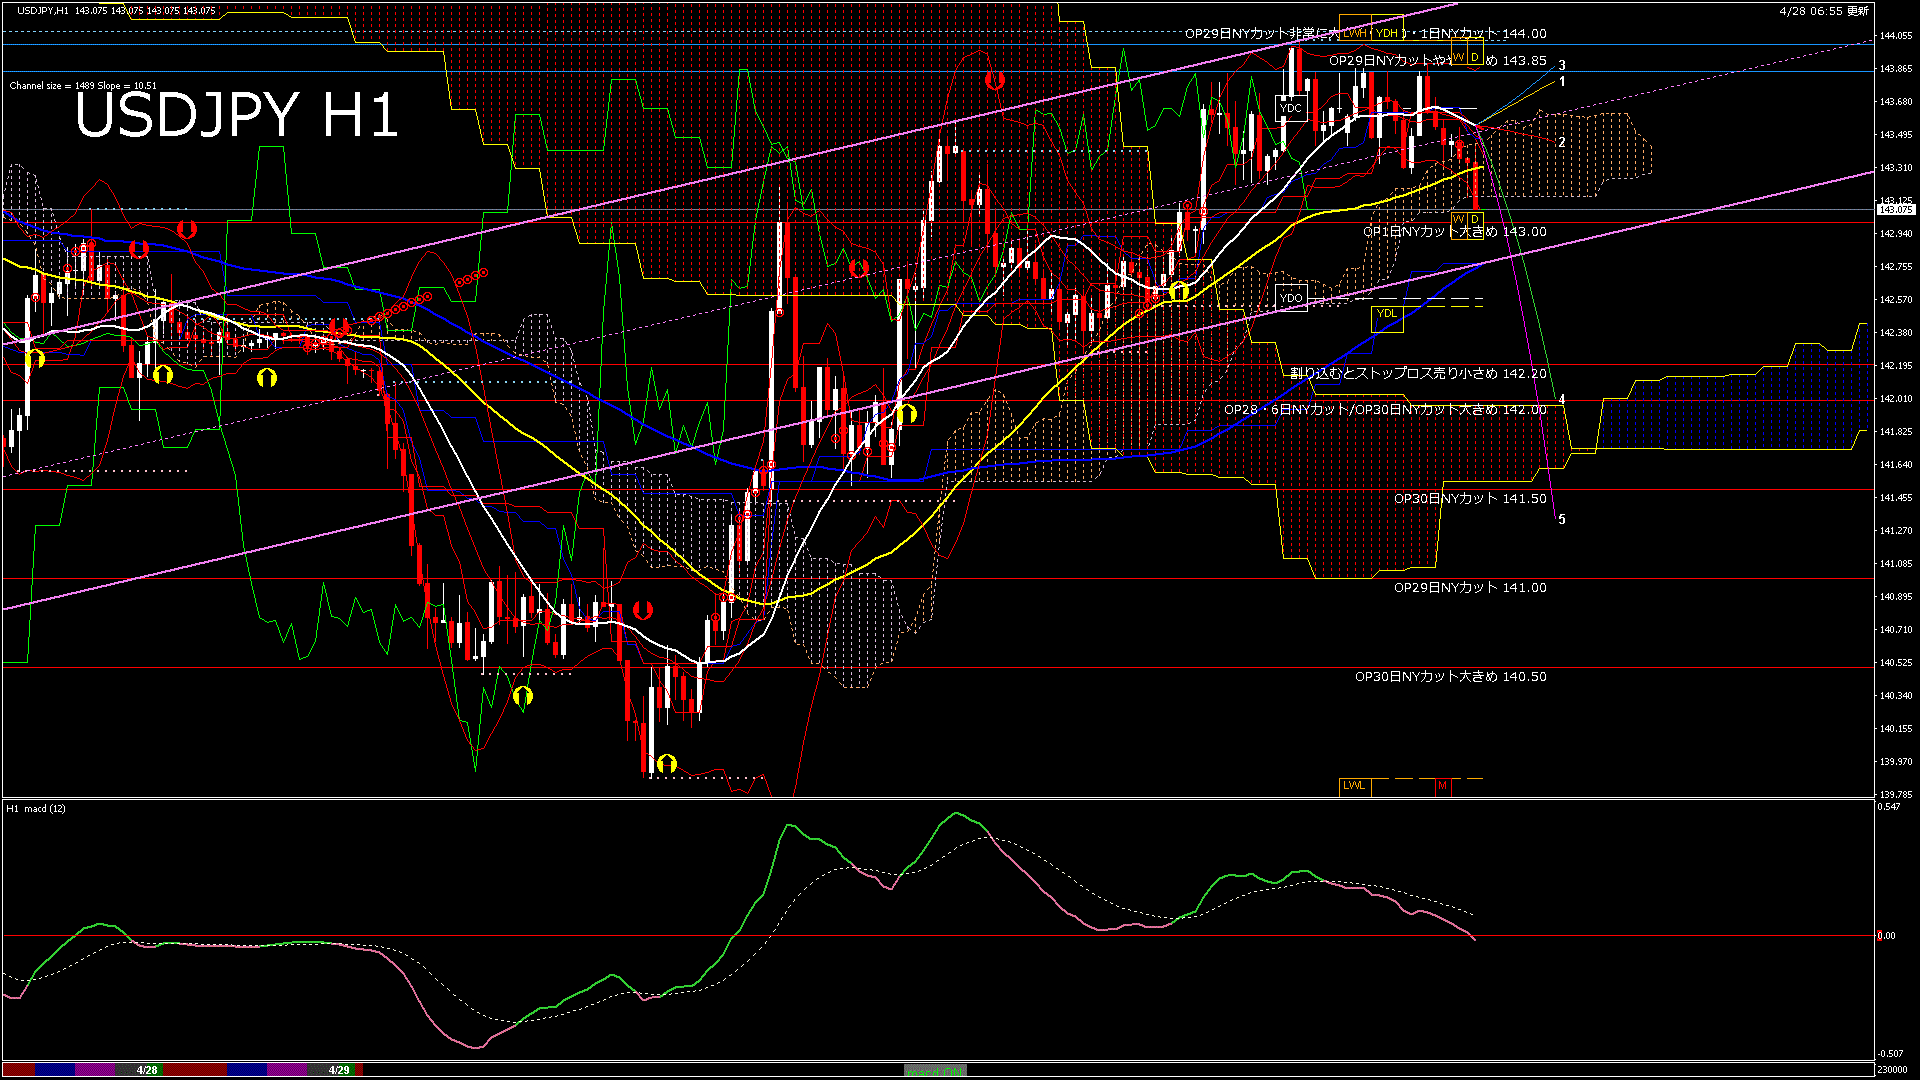Click the OP28・6日NYカット 142.00 label
Image resolution: width=1920 pixels, height=1080 pixels.
coord(1385,410)
